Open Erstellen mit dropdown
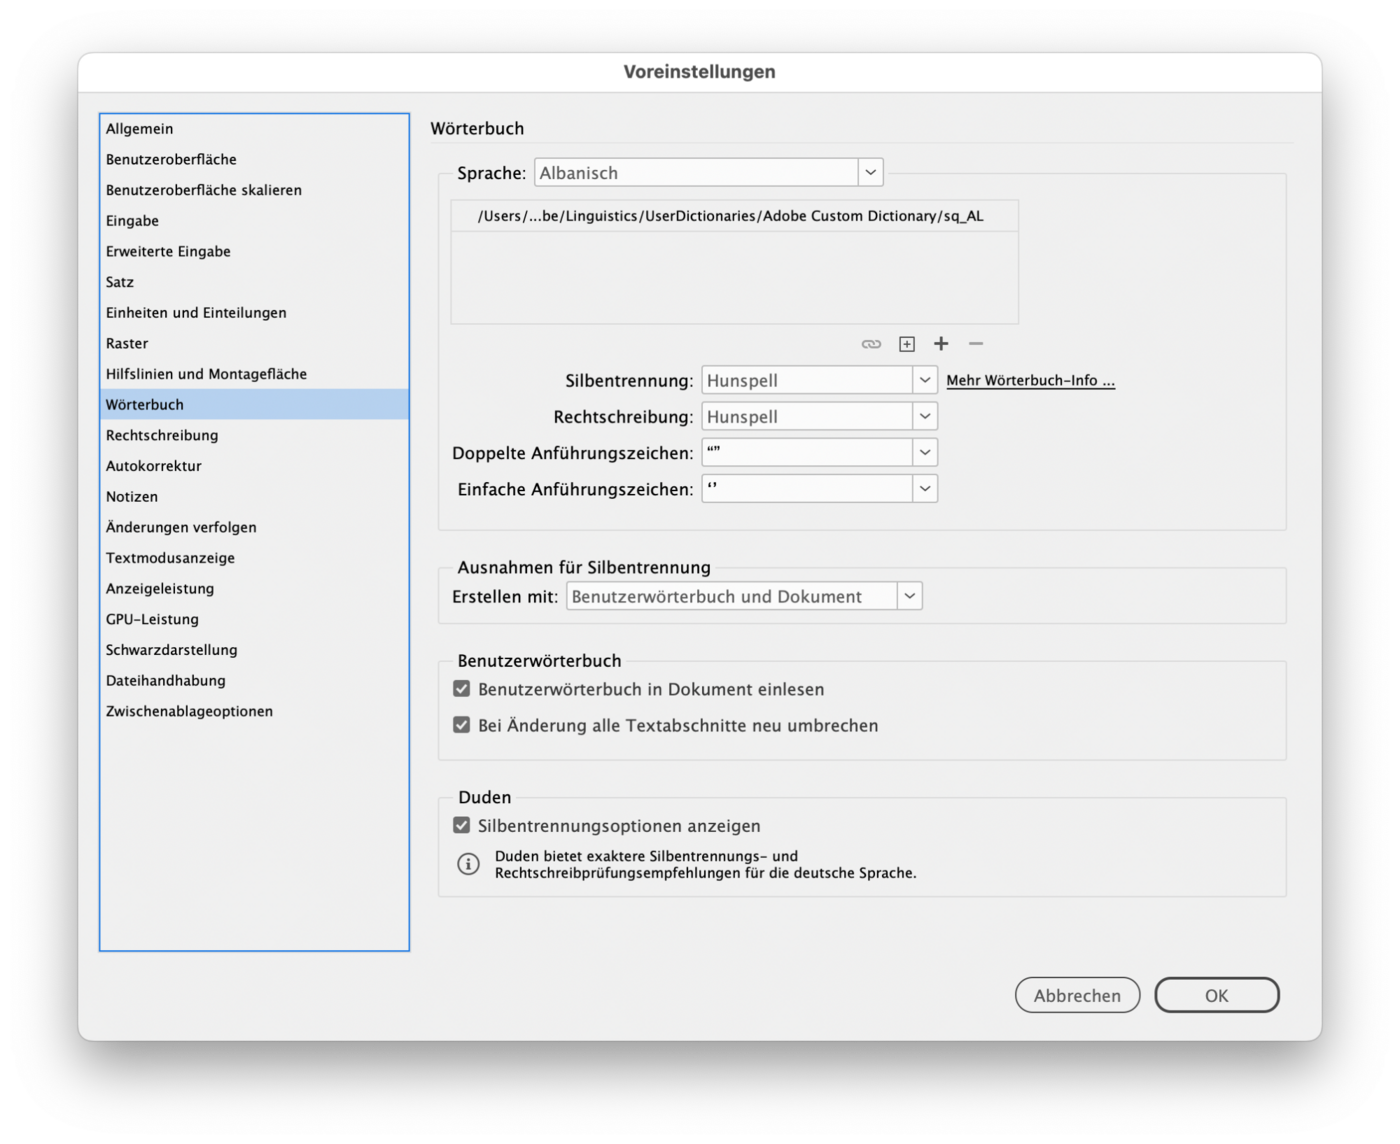Screen dimensions: 1400x1144 [744, 596]
